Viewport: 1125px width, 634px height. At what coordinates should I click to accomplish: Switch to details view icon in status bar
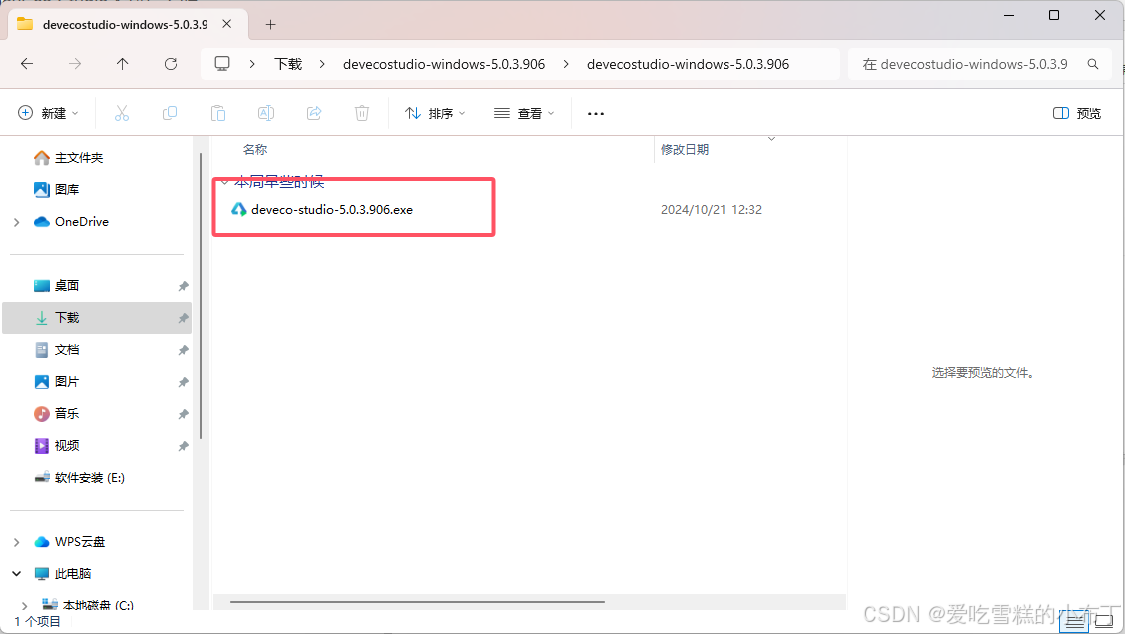point(1074,622)
